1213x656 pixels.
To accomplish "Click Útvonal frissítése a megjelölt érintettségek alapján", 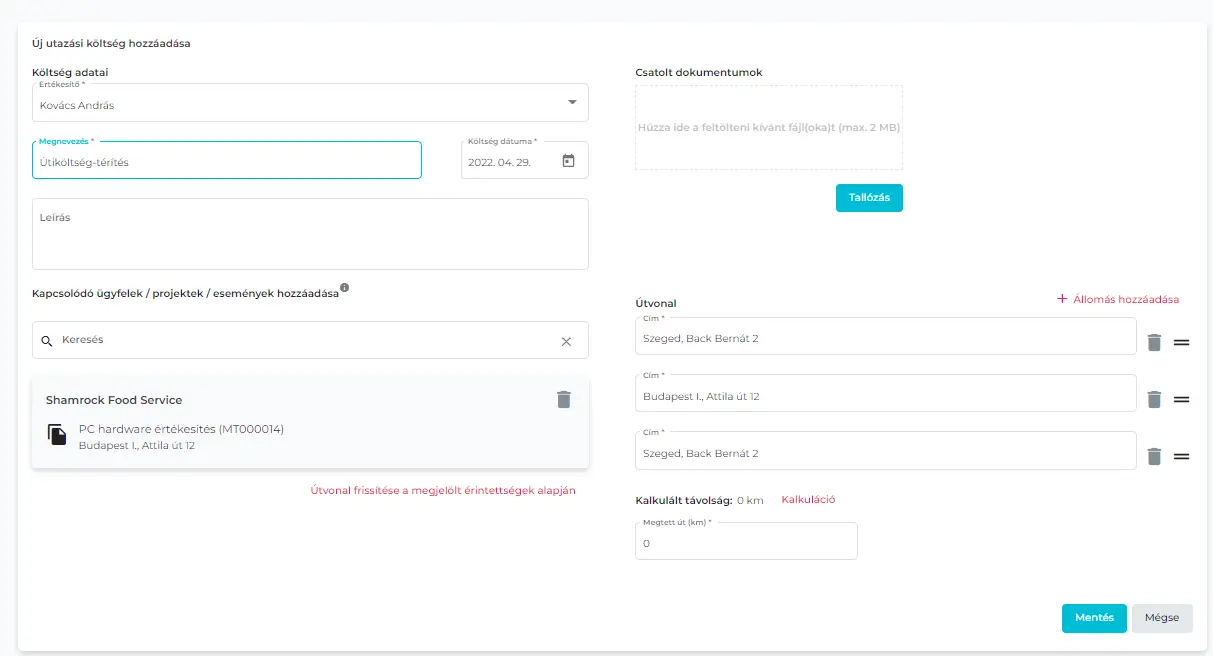I will (x=443, y=491).
